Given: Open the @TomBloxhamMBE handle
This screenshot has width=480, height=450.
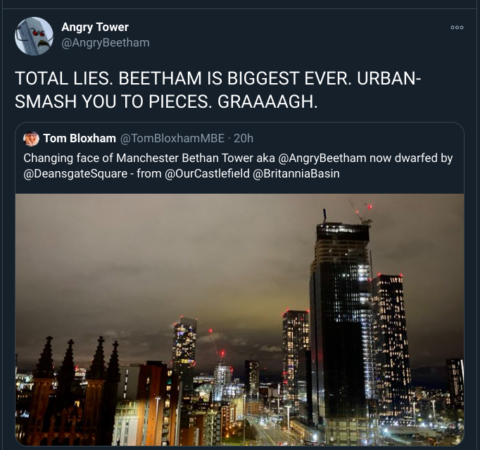Looking at the screenshot, I should click(x=172, y=138).
